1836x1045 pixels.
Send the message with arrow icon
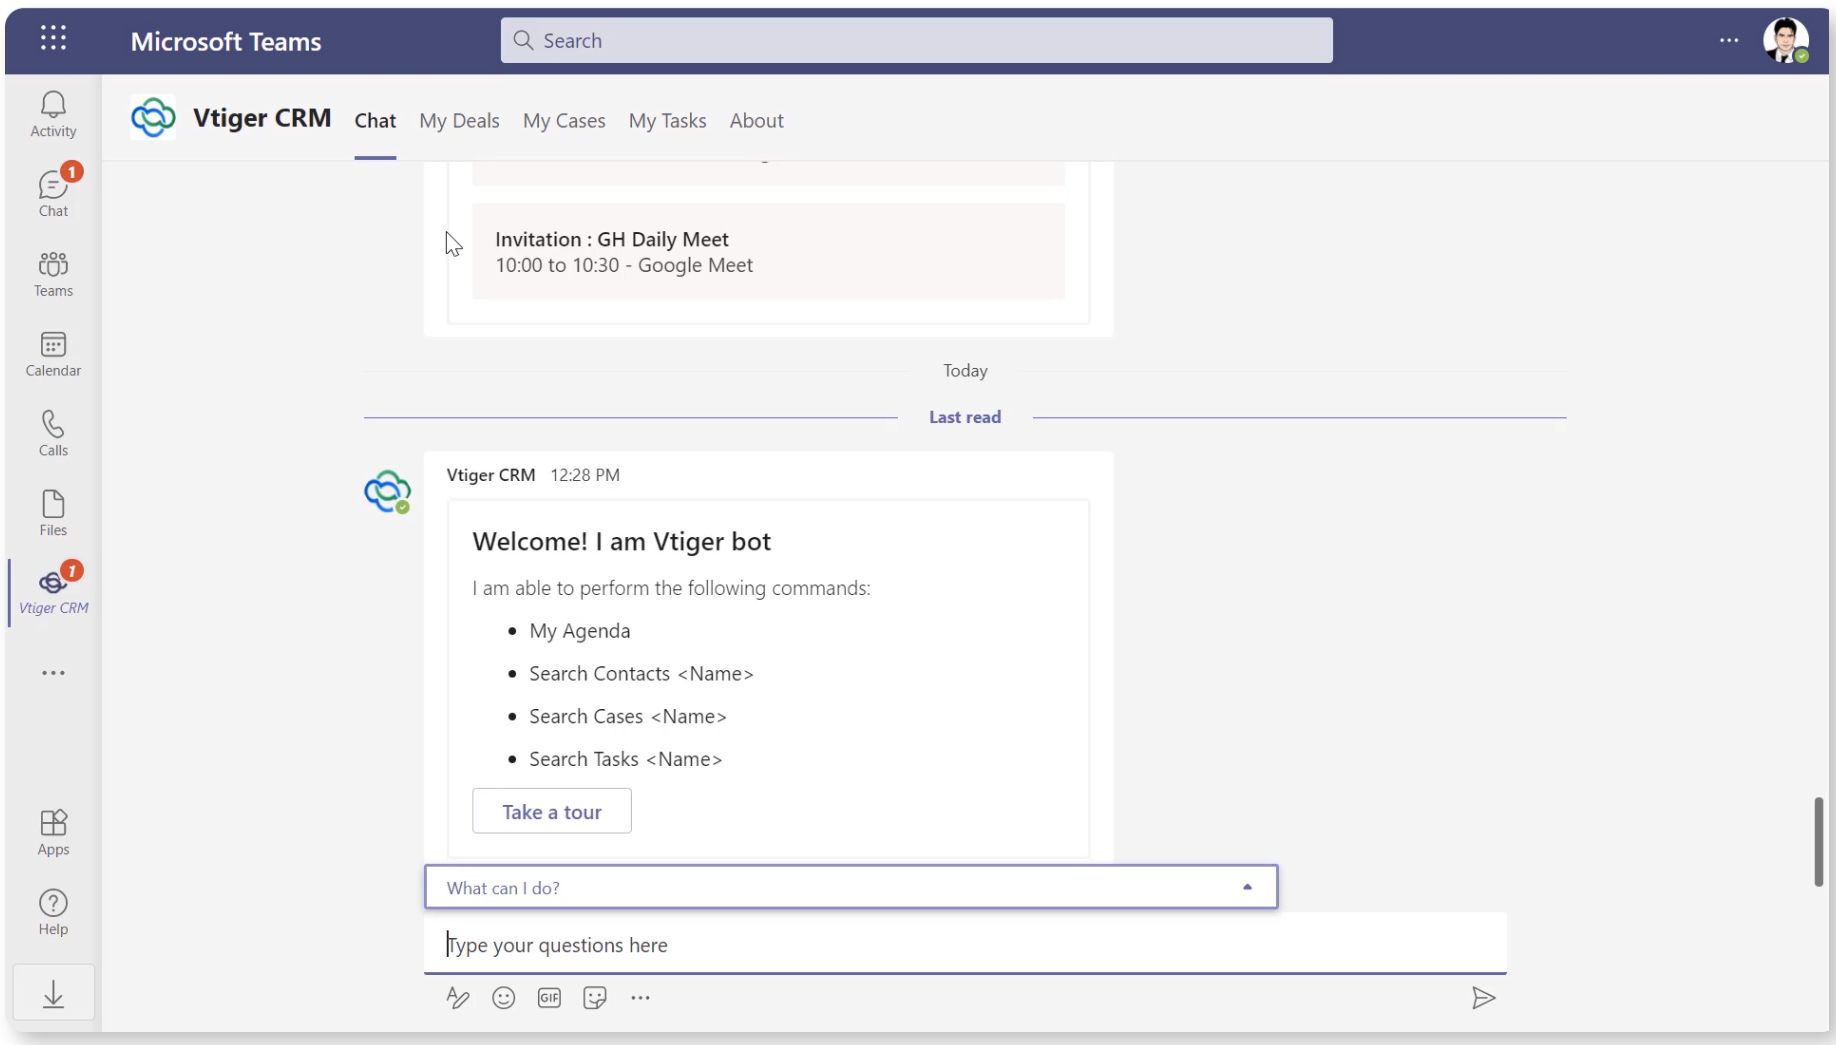coord(1483,998)
